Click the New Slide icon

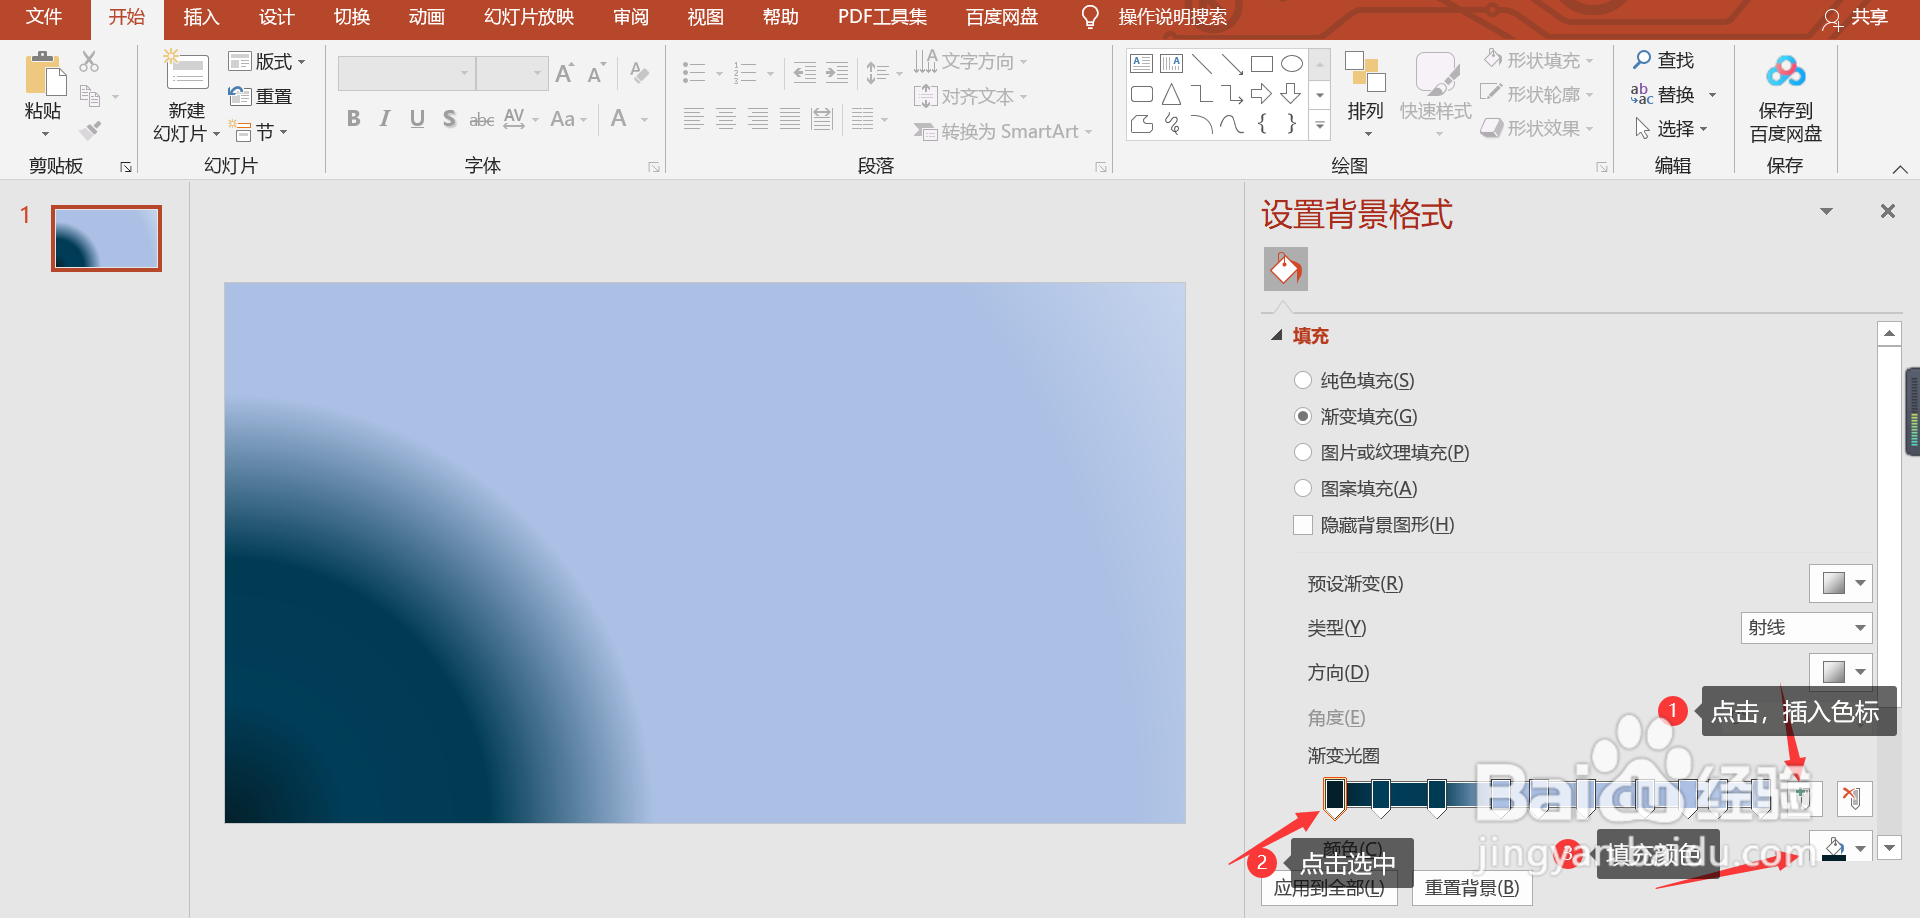coord(186,72)
